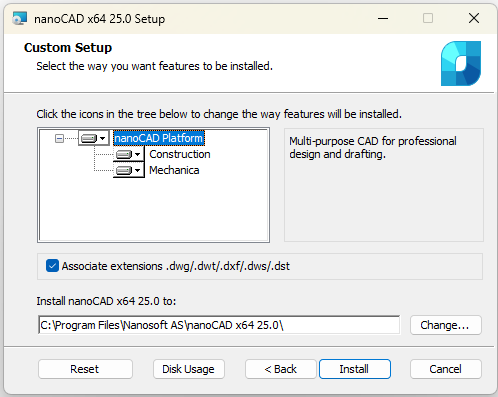Uncheck Associate extensions .dwg/.dwt/.dxf checkbox
This screenshot has height=397, width=498.
pyautogui.click(x=52, y=266)
